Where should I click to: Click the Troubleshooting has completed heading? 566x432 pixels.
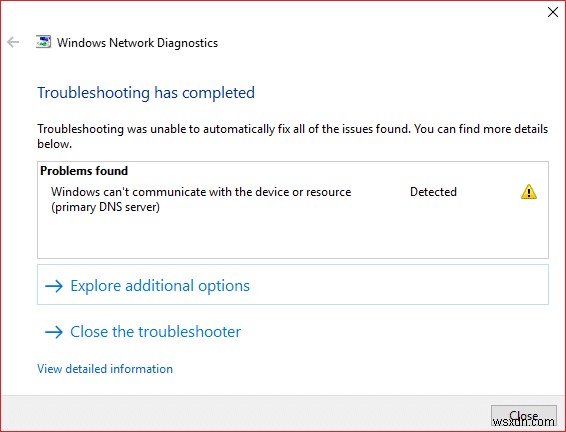coord(146,93)
